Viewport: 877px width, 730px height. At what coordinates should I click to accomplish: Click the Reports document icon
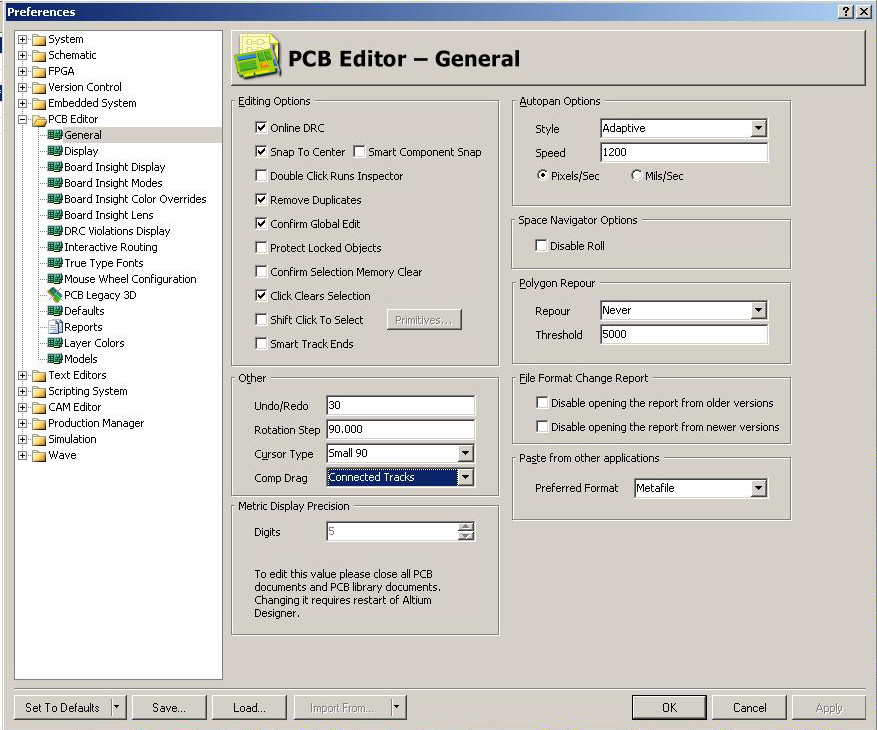55,327
